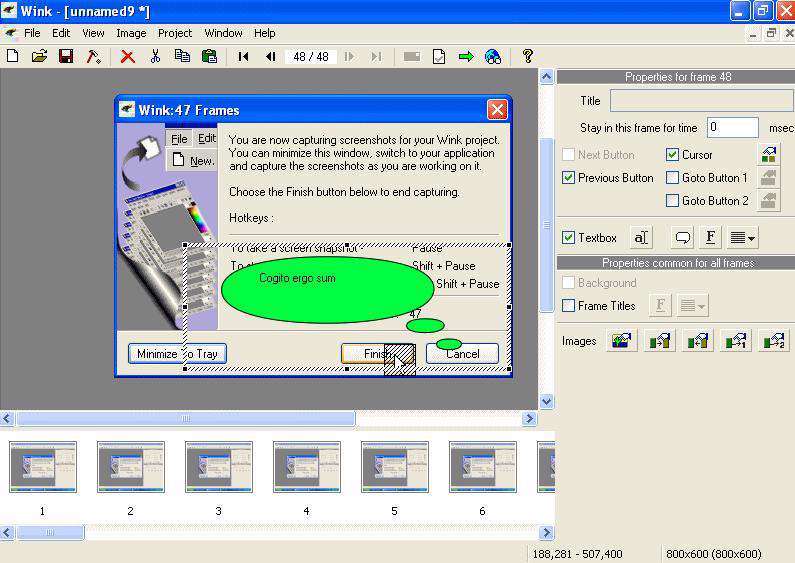
Task: Go to next frame arrow
Action: click(x=349, y=56)
